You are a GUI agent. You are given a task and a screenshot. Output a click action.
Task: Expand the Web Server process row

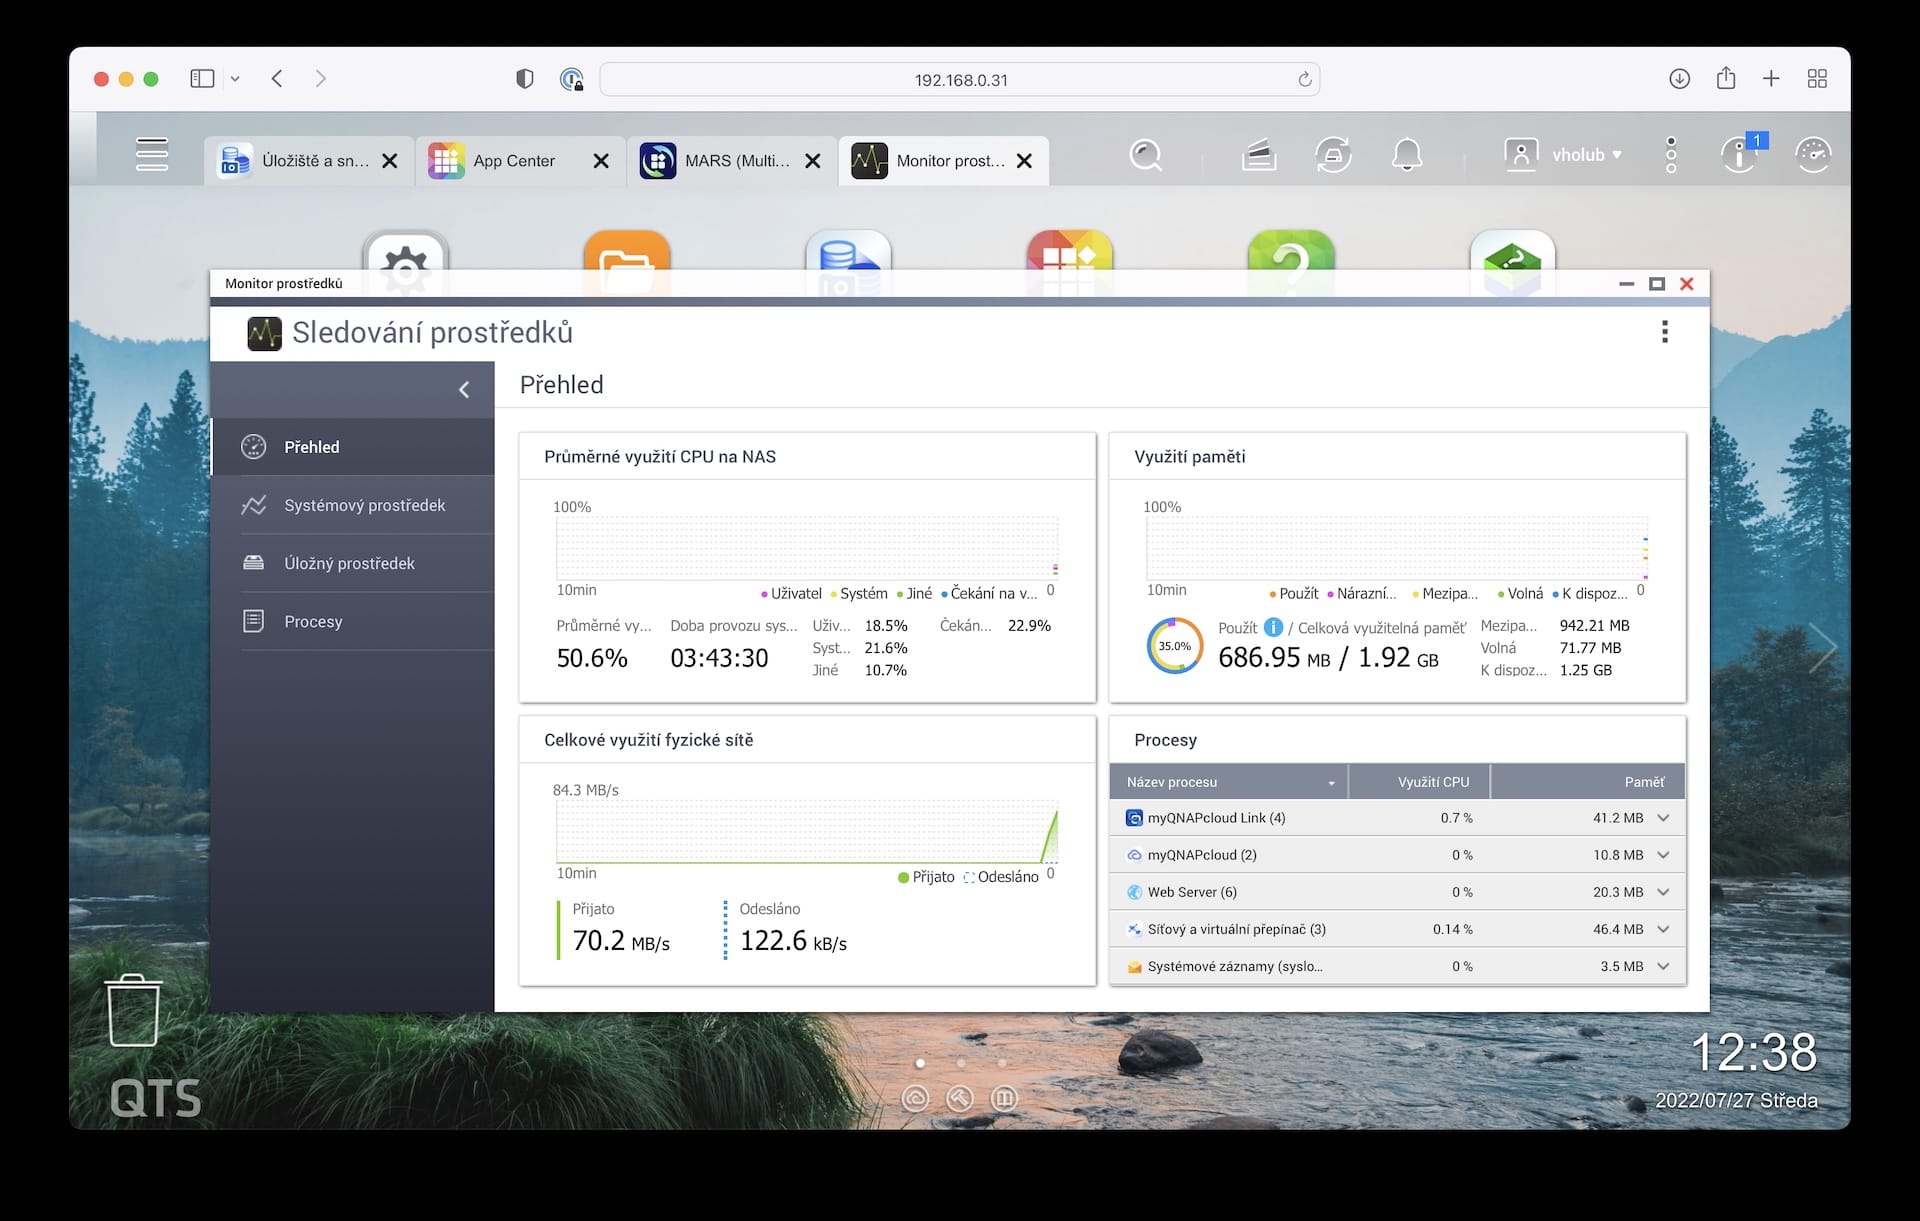point(1663,892)
